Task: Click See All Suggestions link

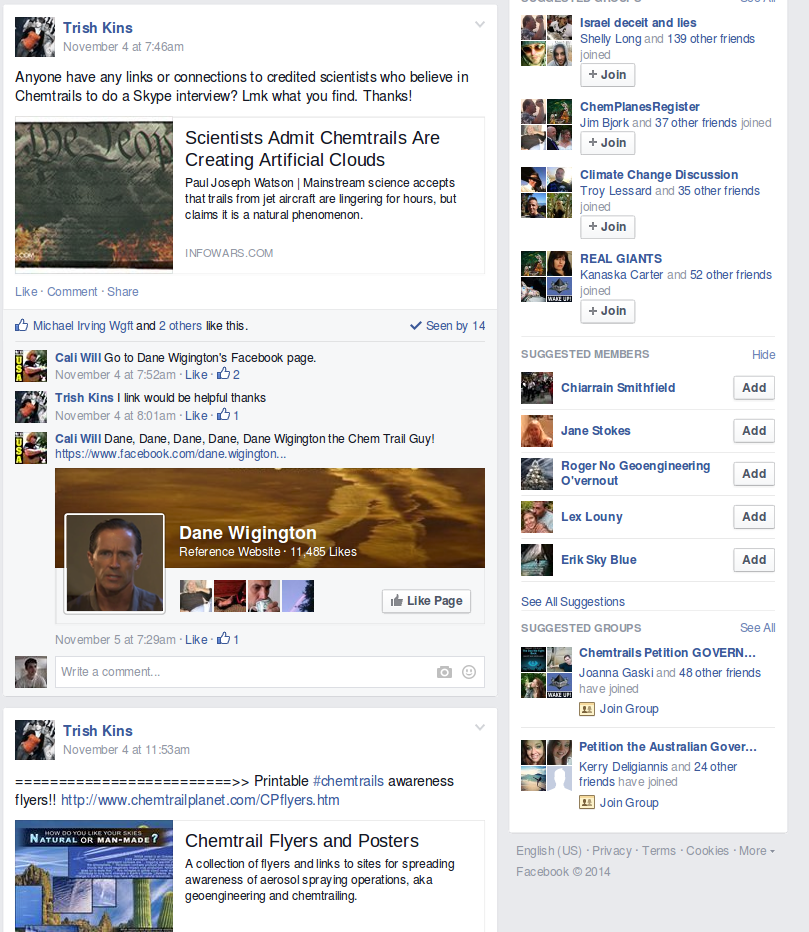Action: [x=573, y=602]
